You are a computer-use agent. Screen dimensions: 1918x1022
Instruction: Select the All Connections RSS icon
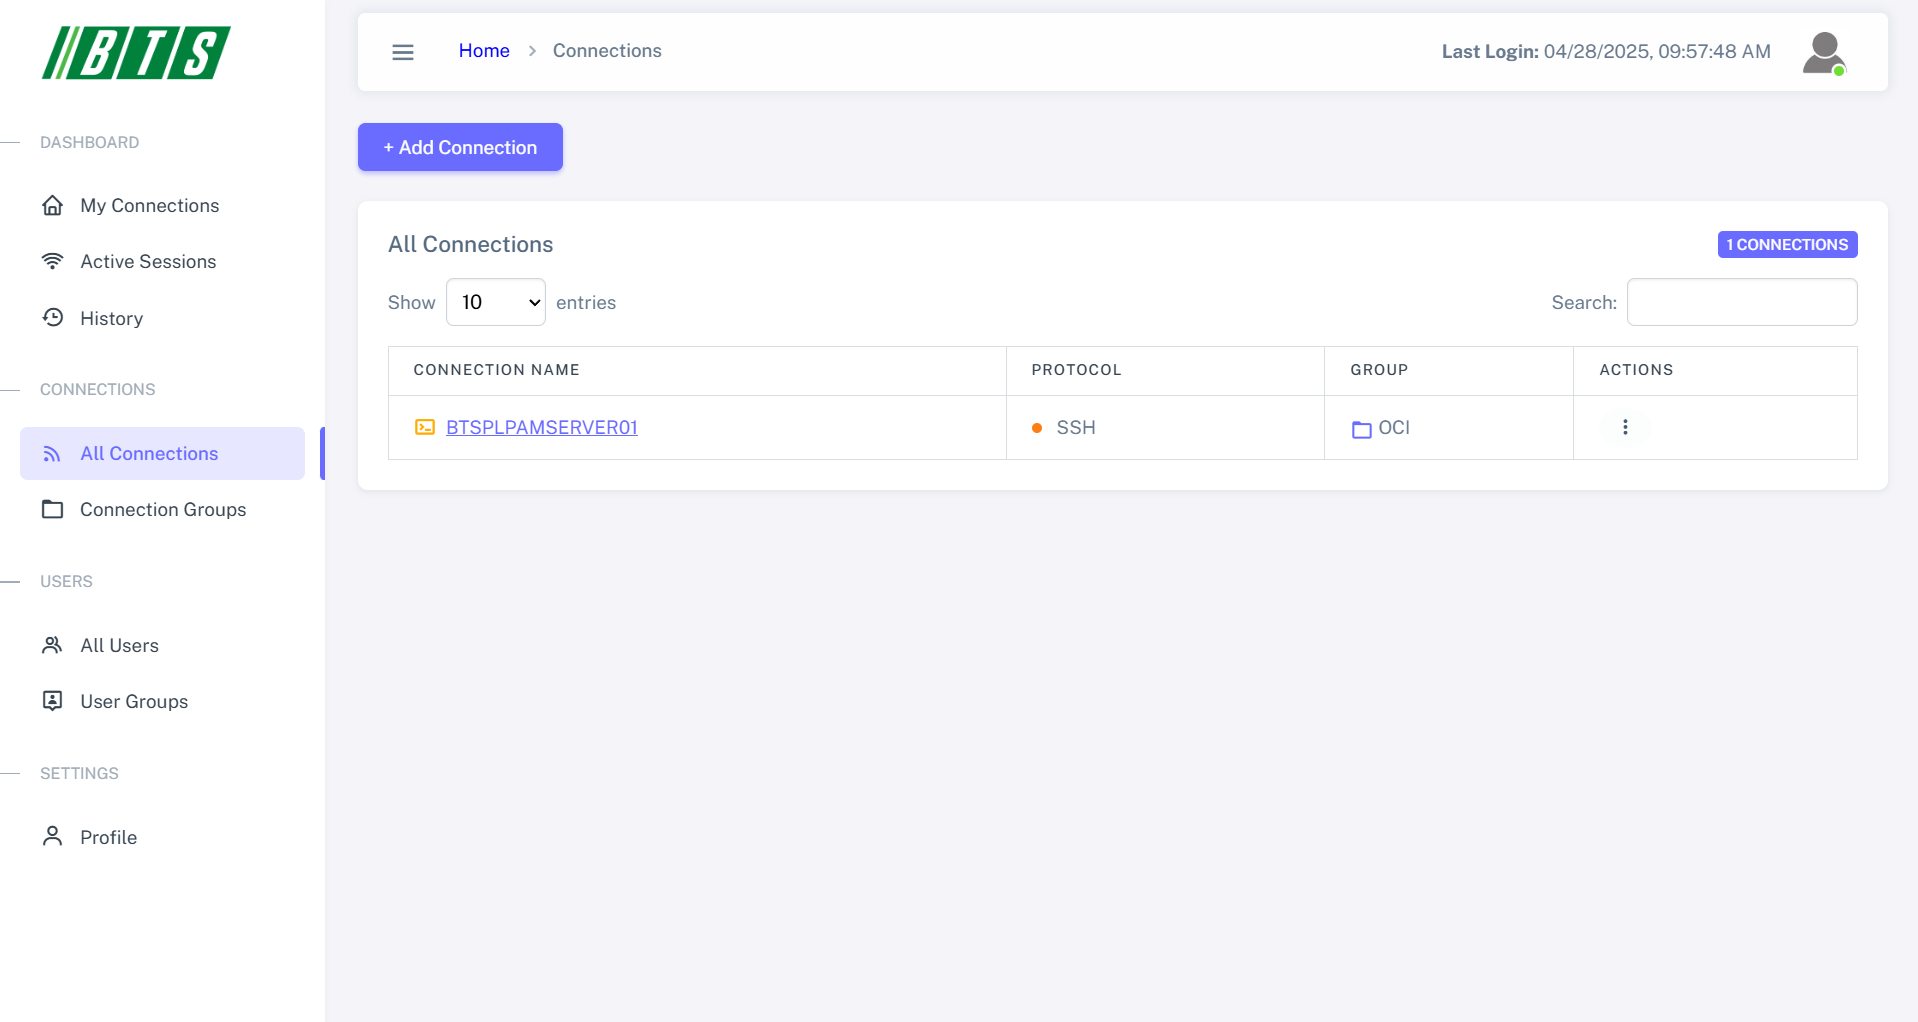tap(51, 453)
